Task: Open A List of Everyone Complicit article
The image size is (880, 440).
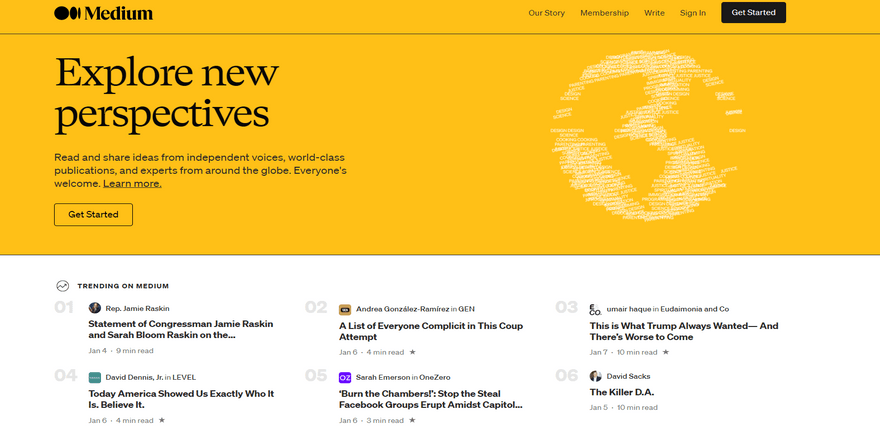Action: (x=430, y=331)
